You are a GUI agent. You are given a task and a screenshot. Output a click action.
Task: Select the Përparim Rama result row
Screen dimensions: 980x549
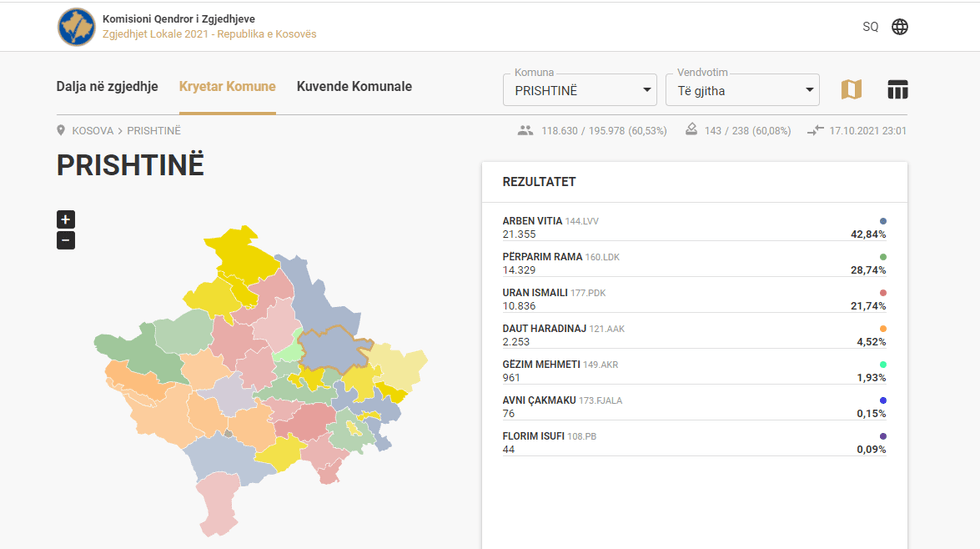(x=694, y=263)
